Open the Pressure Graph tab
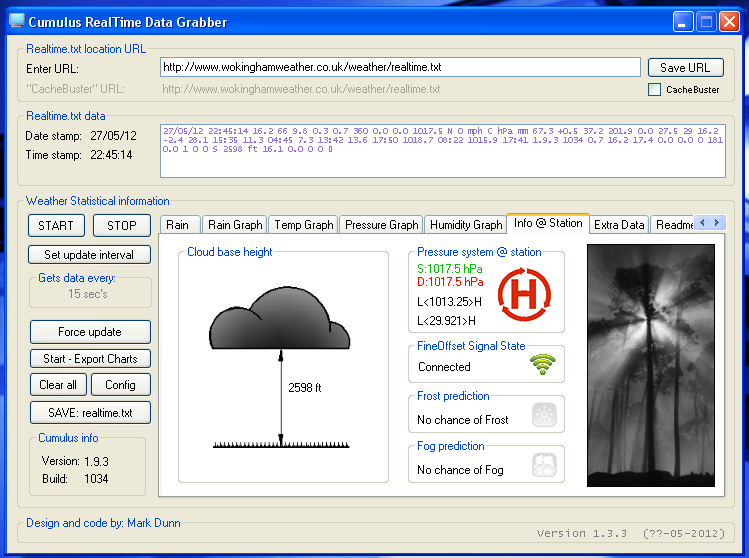 click(381, 225)
